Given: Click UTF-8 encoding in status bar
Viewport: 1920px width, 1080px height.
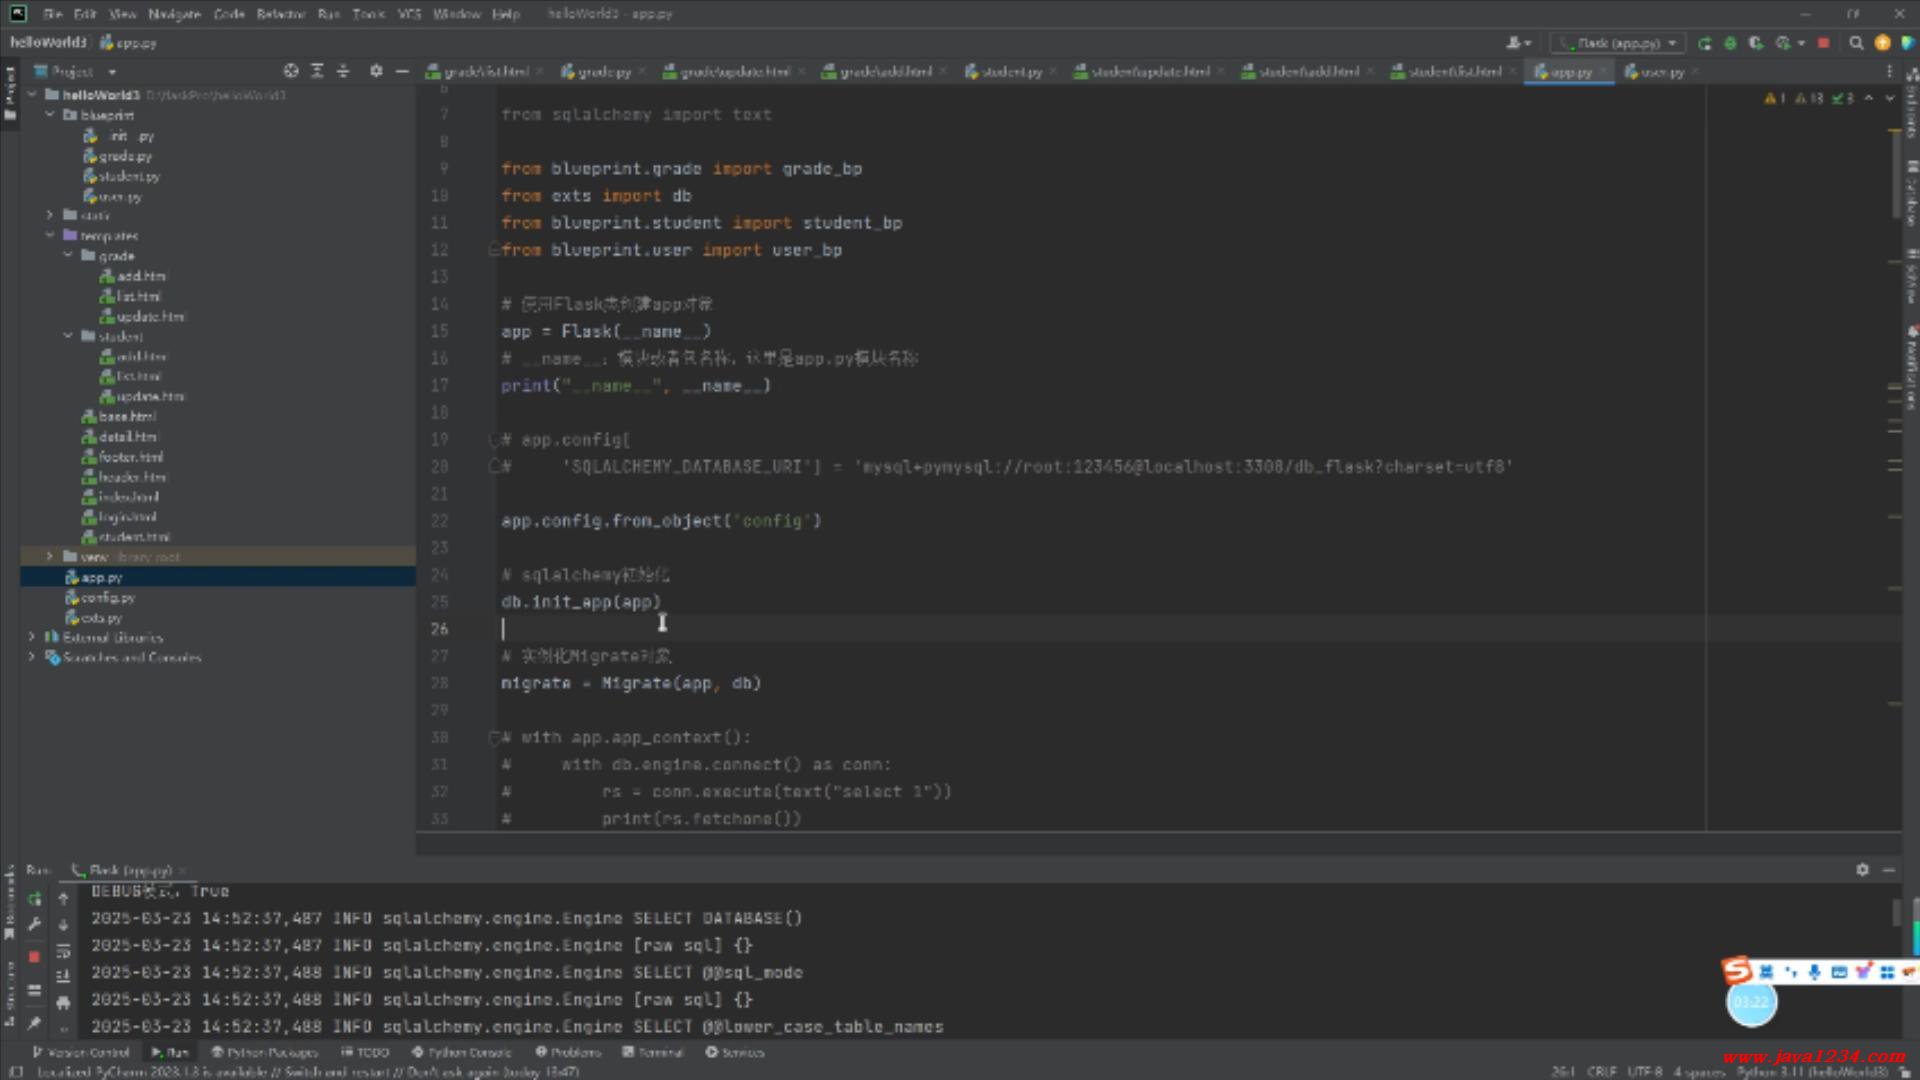Looking at the screenshot, I should (1645, 1071).
